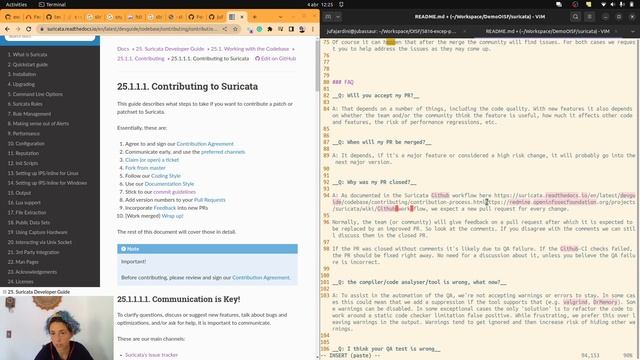The height and width of the screenshot is (360, 640).
Task: Open the Pull Requests link
Action: coord(210,200)
